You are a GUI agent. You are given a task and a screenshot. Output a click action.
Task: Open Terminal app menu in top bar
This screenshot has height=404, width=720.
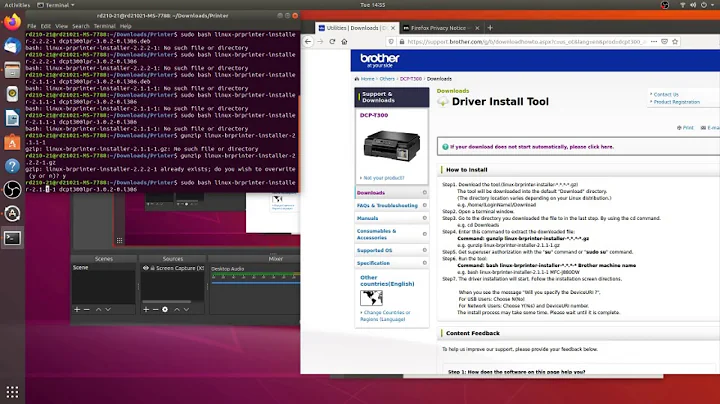pyautogui.click(x=56, y=5)
